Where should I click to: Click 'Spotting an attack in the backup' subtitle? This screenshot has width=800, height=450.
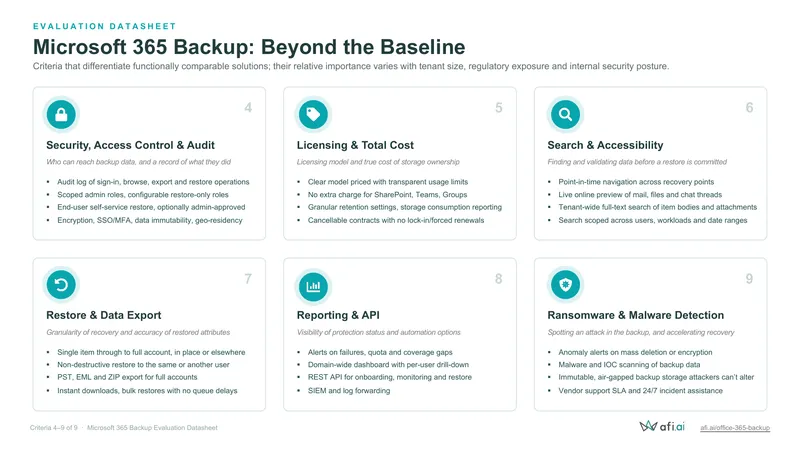click(x=641, y=332)
